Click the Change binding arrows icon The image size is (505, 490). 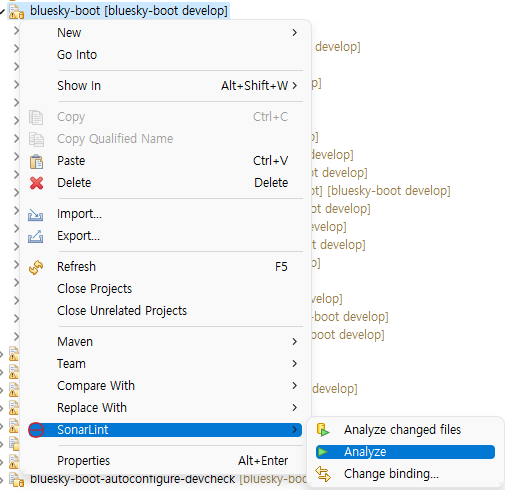323,474
